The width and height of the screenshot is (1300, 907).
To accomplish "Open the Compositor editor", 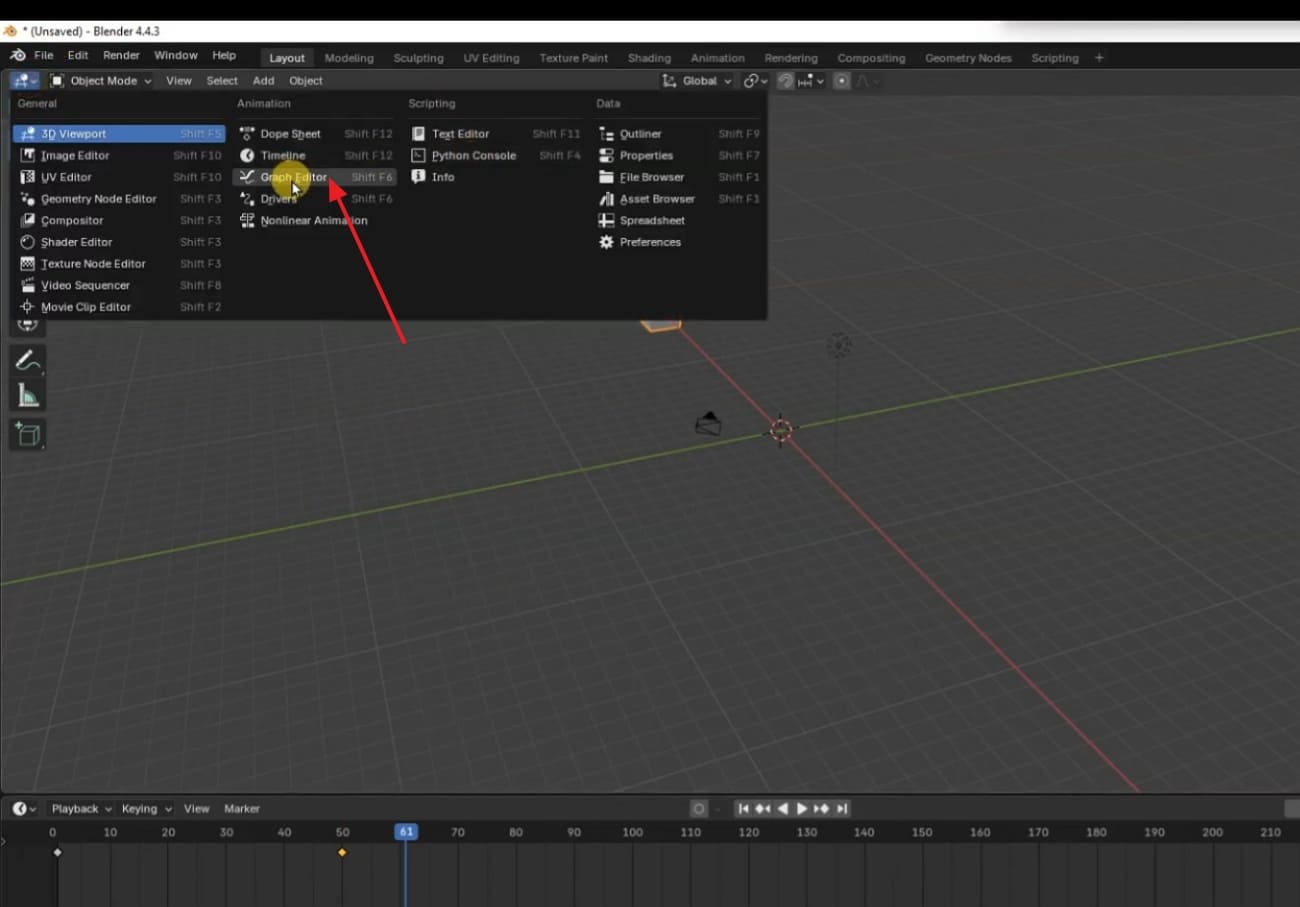I will point(119,220).
